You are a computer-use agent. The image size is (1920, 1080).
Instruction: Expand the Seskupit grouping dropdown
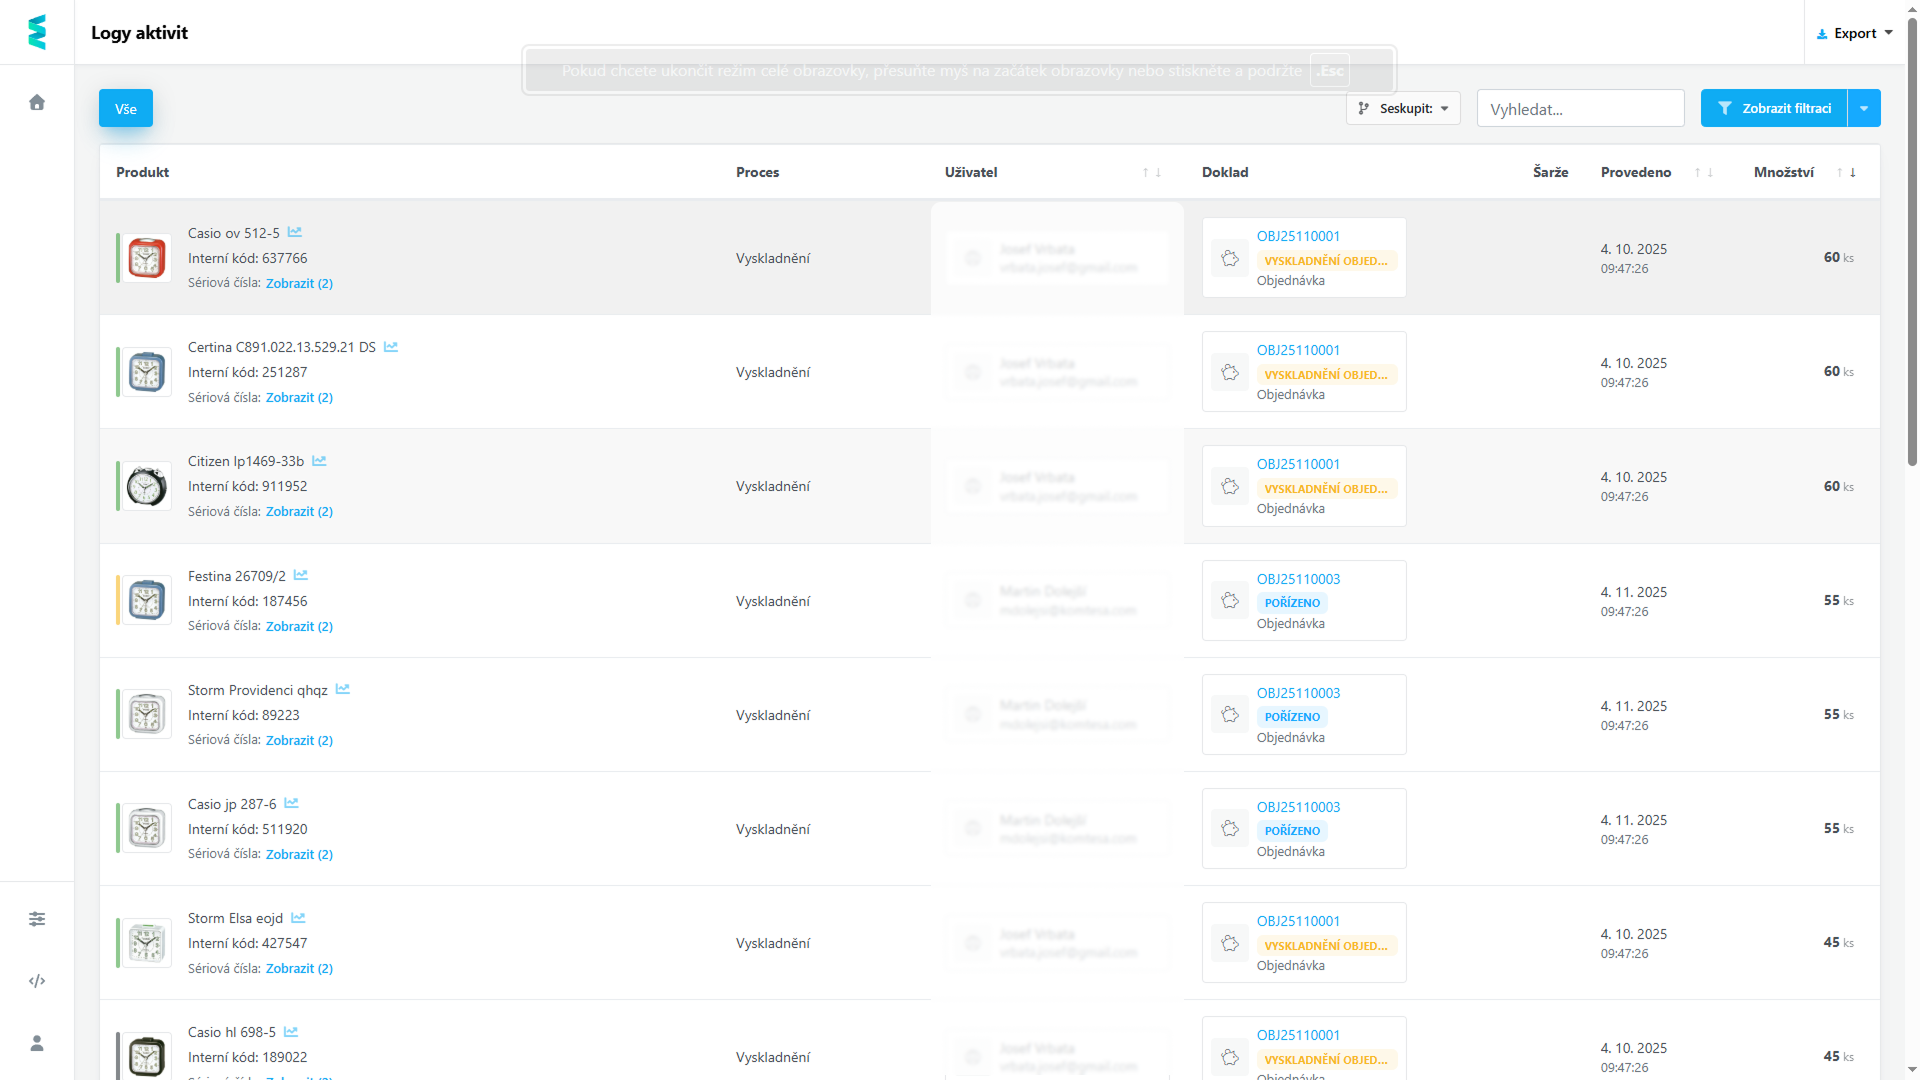point(1403,108)
